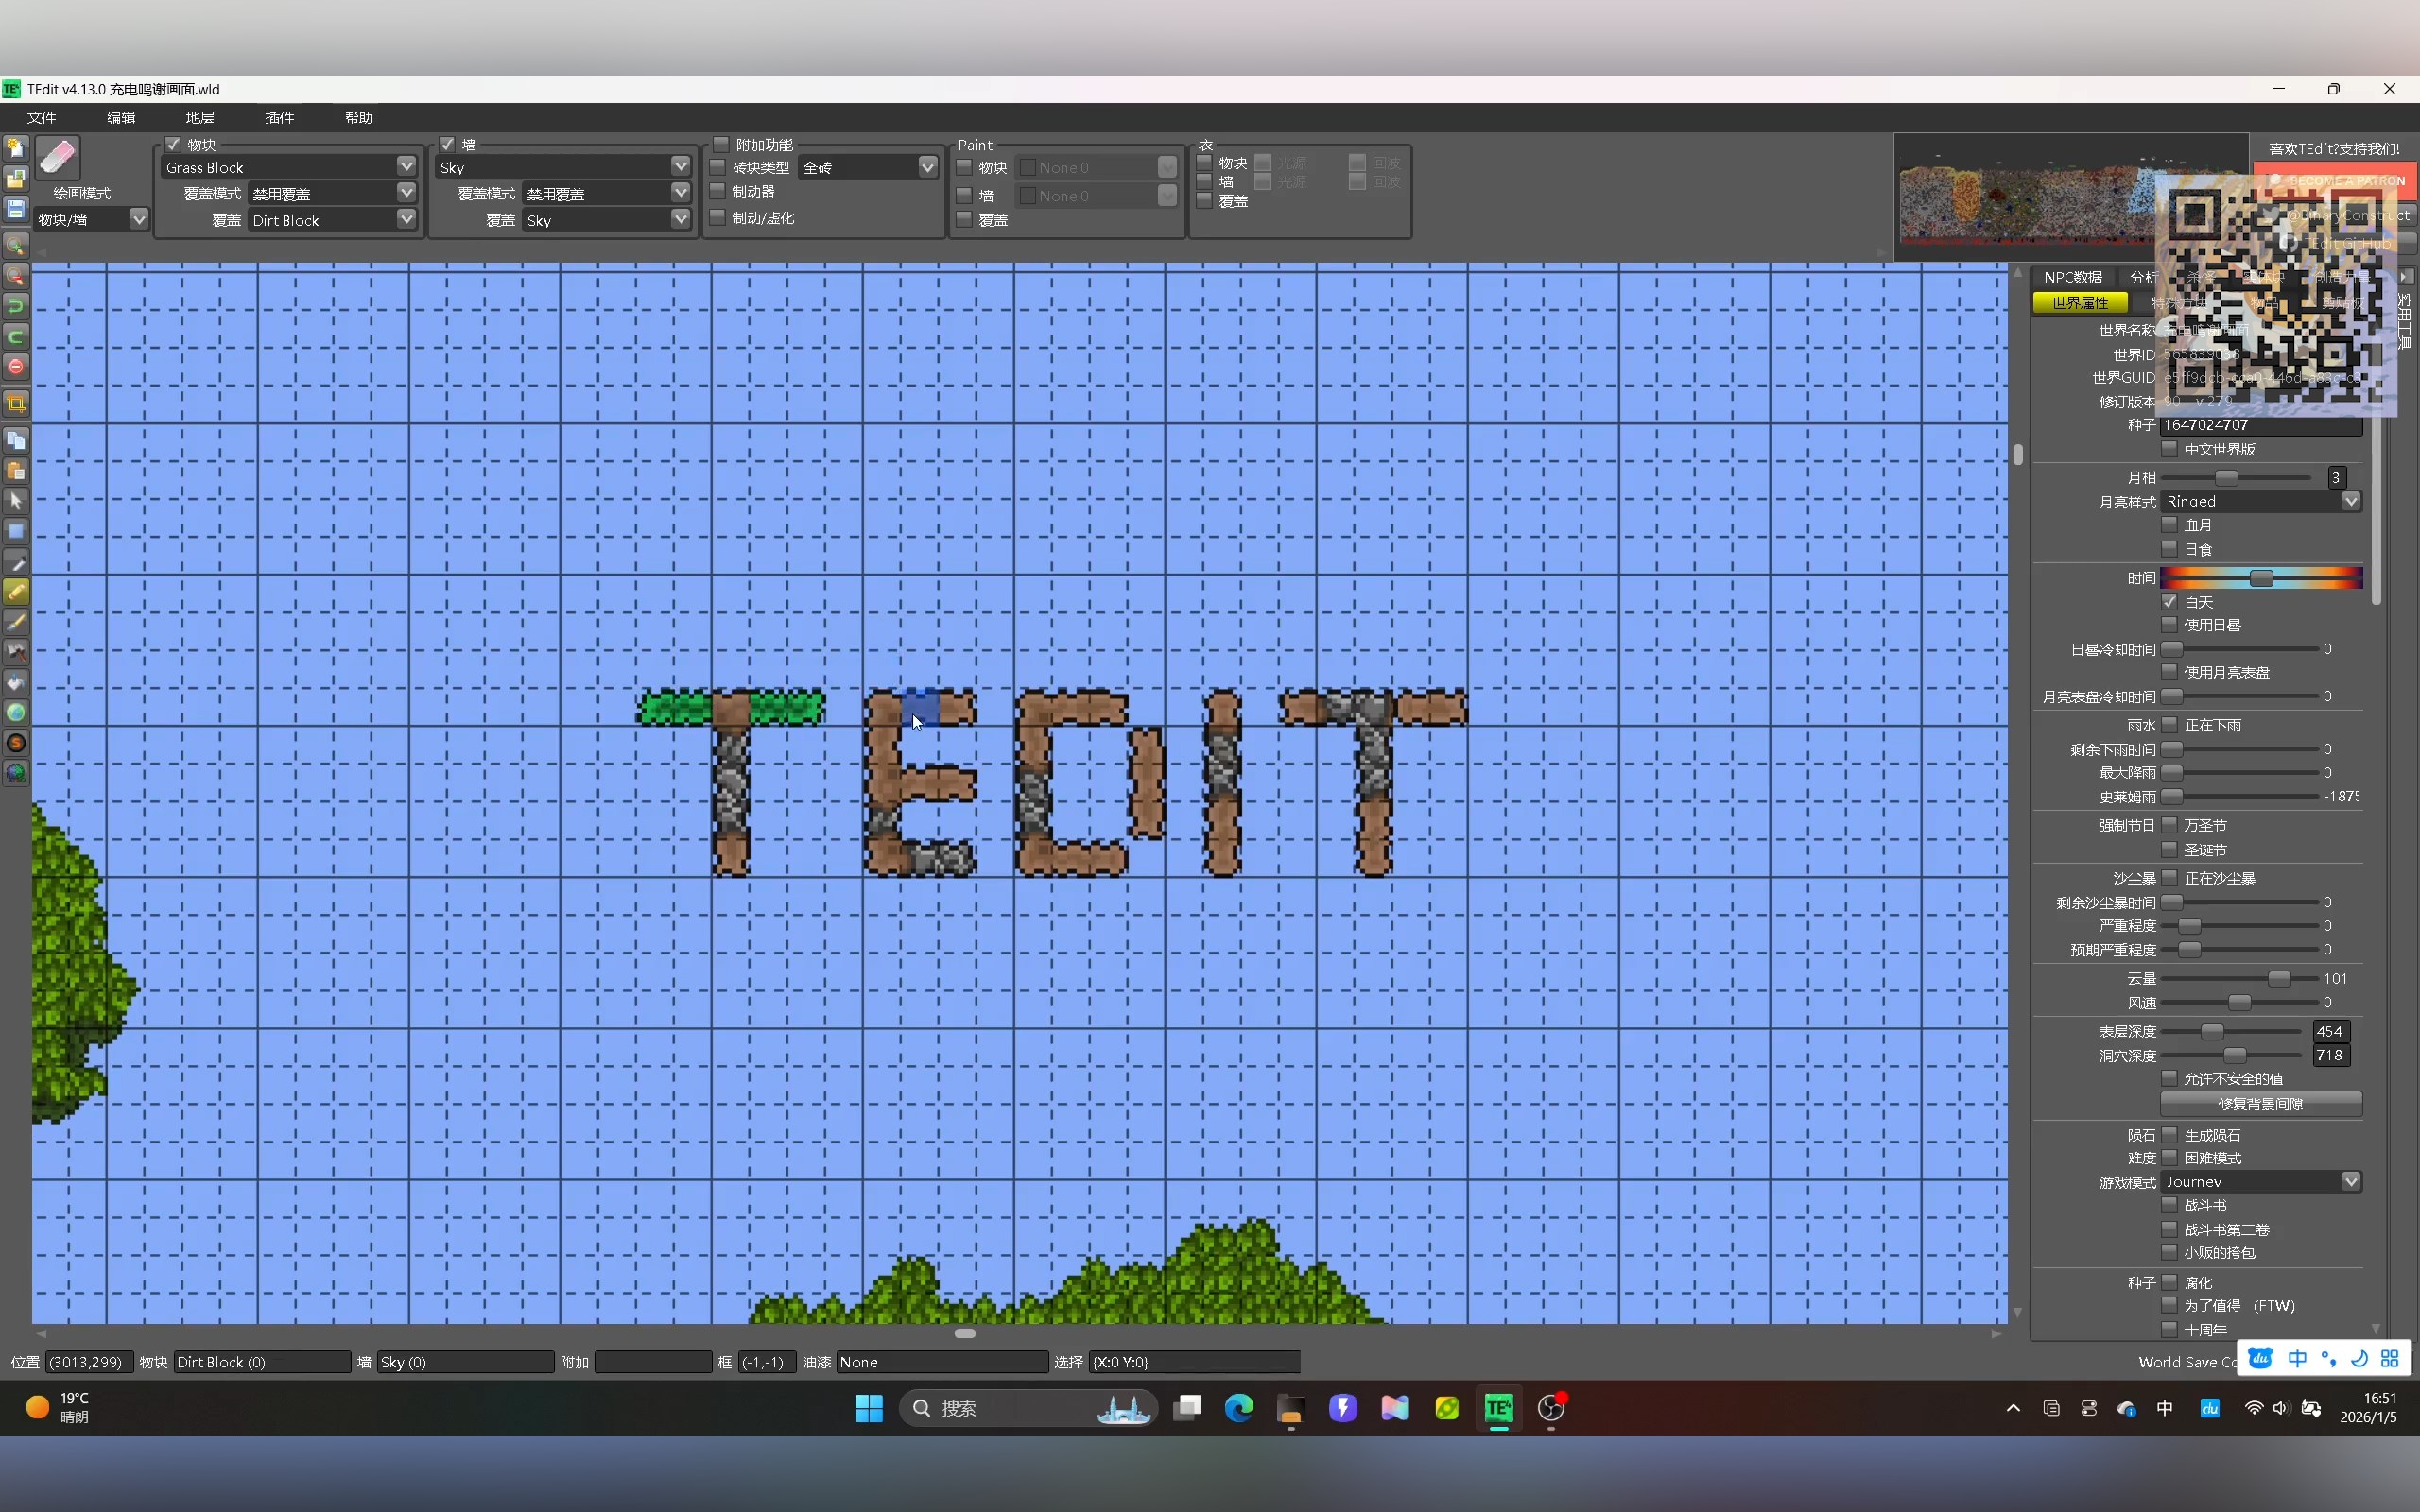Click the 修复背景间隙 button
The height and width of the screenshot is (1512, 2420).
point(2260,1103)
